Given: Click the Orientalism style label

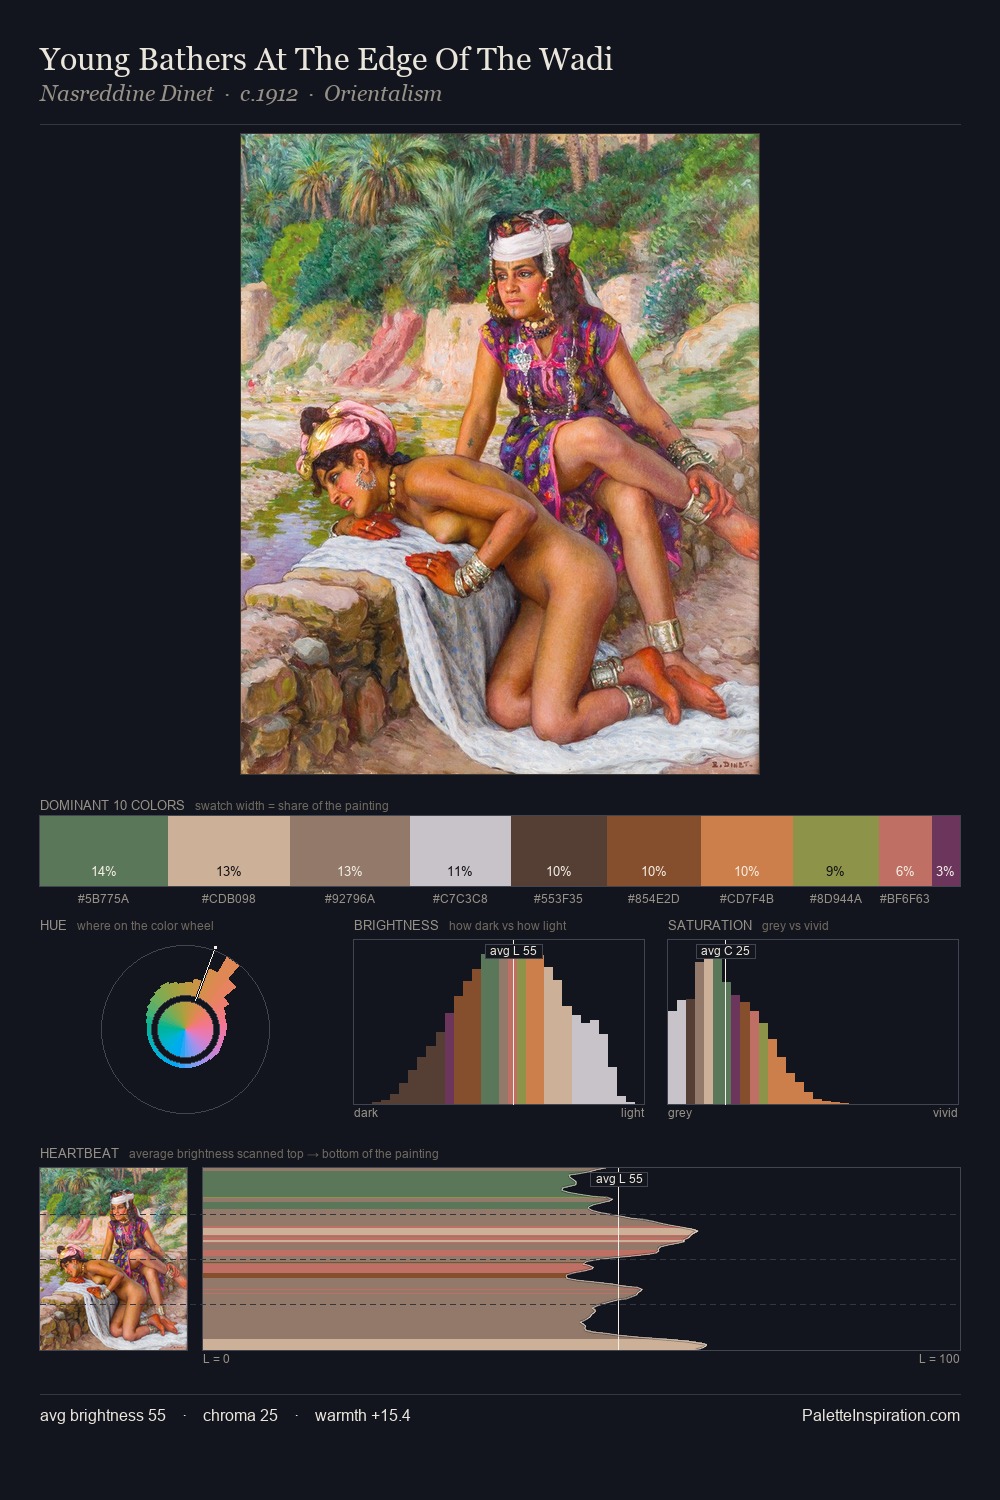Looking at the screenshot, I should [383, 94].
